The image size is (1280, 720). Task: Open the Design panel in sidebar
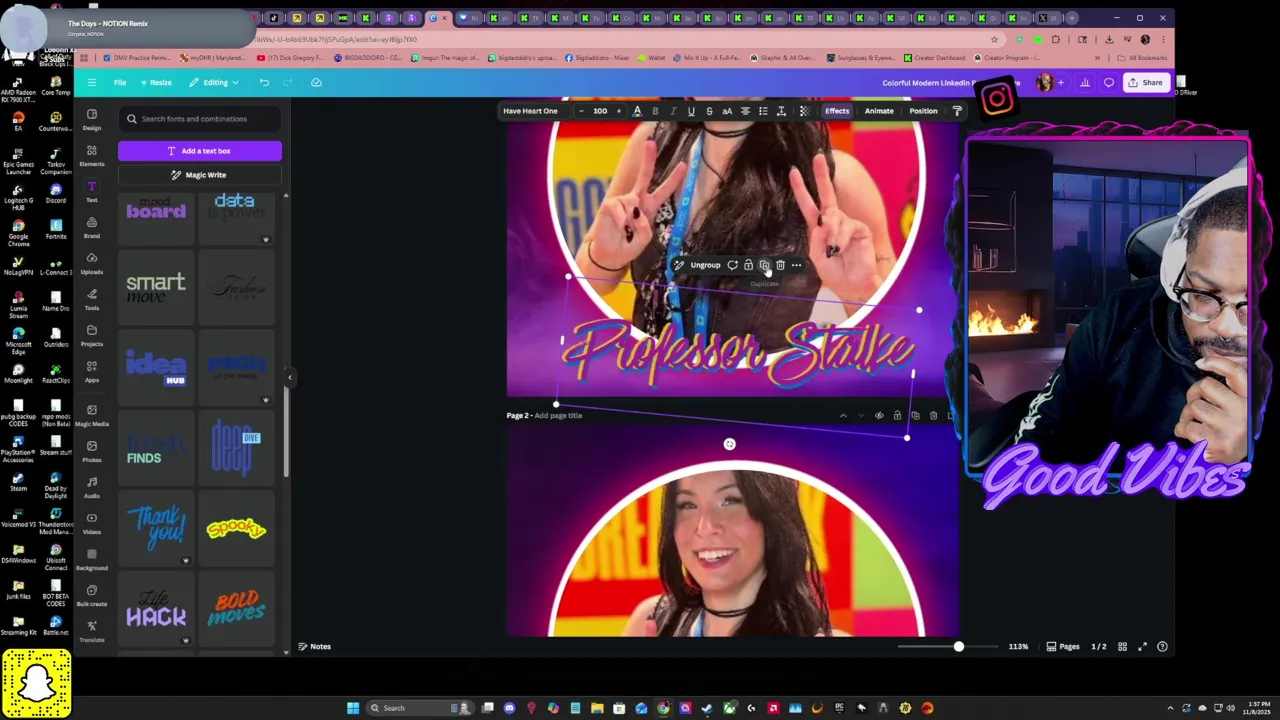92,119
